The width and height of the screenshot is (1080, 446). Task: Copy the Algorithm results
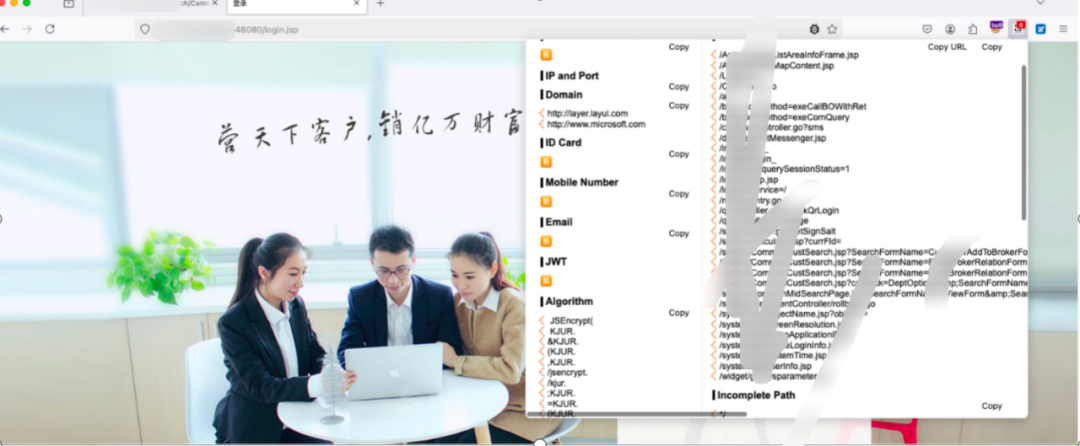point(678,312)
